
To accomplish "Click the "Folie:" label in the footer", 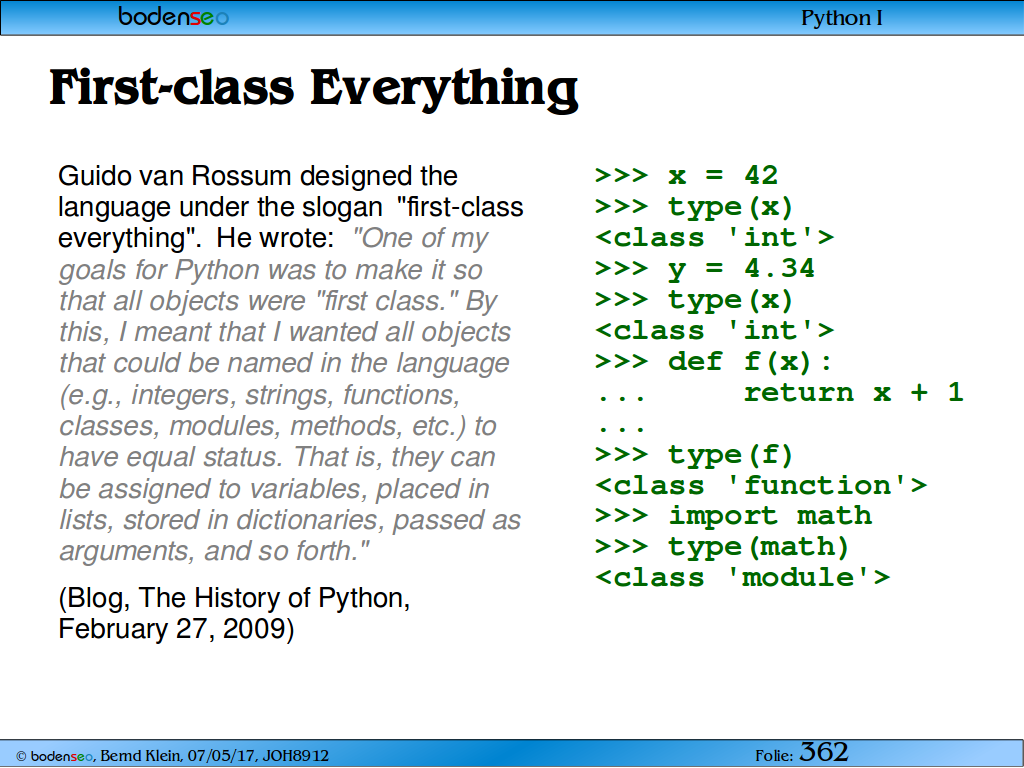I will [x=775, y=756].
